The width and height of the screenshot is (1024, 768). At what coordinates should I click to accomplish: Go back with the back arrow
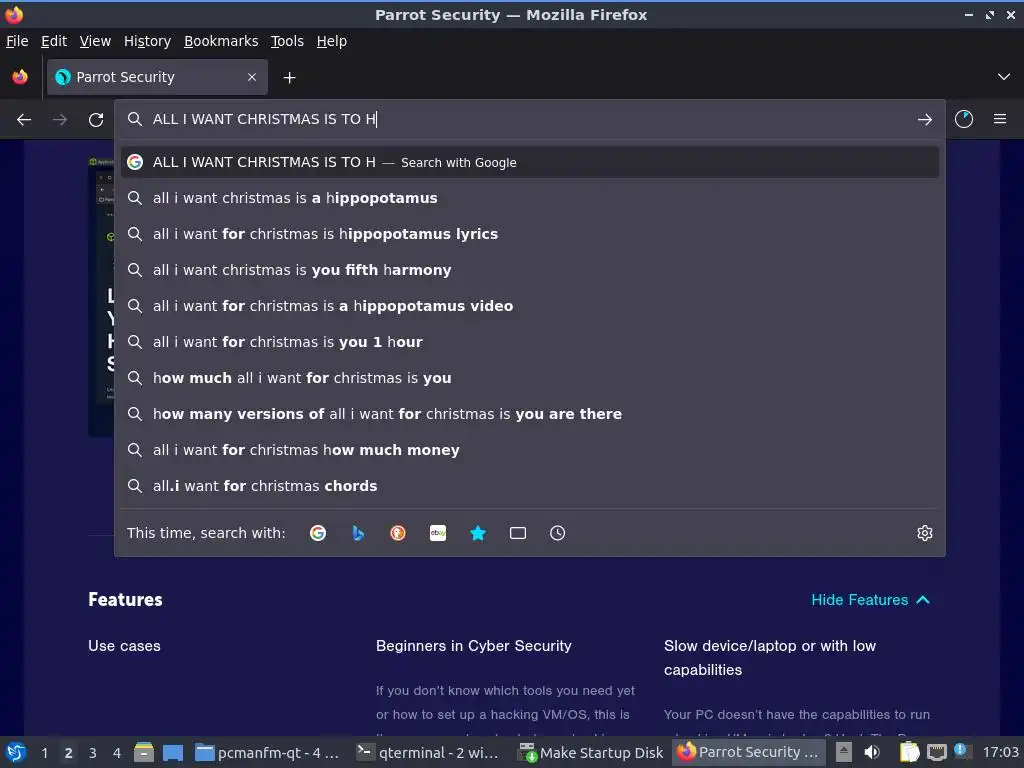tap(24, 120)
